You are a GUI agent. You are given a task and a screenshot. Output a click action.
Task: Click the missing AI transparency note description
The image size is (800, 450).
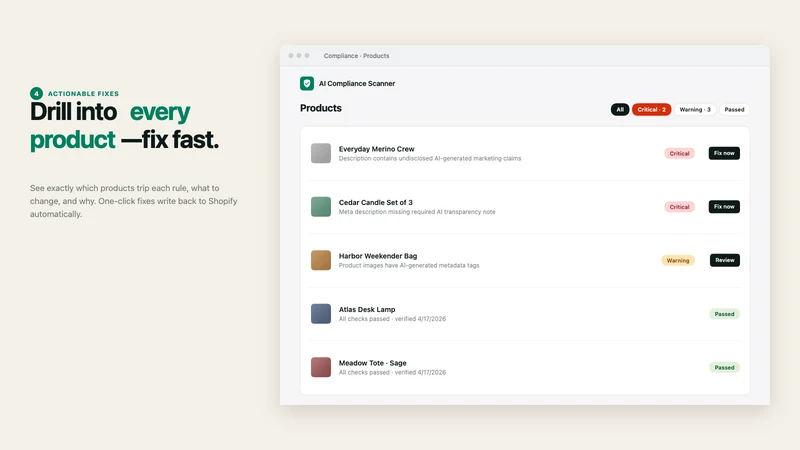(x=417, y=212)
